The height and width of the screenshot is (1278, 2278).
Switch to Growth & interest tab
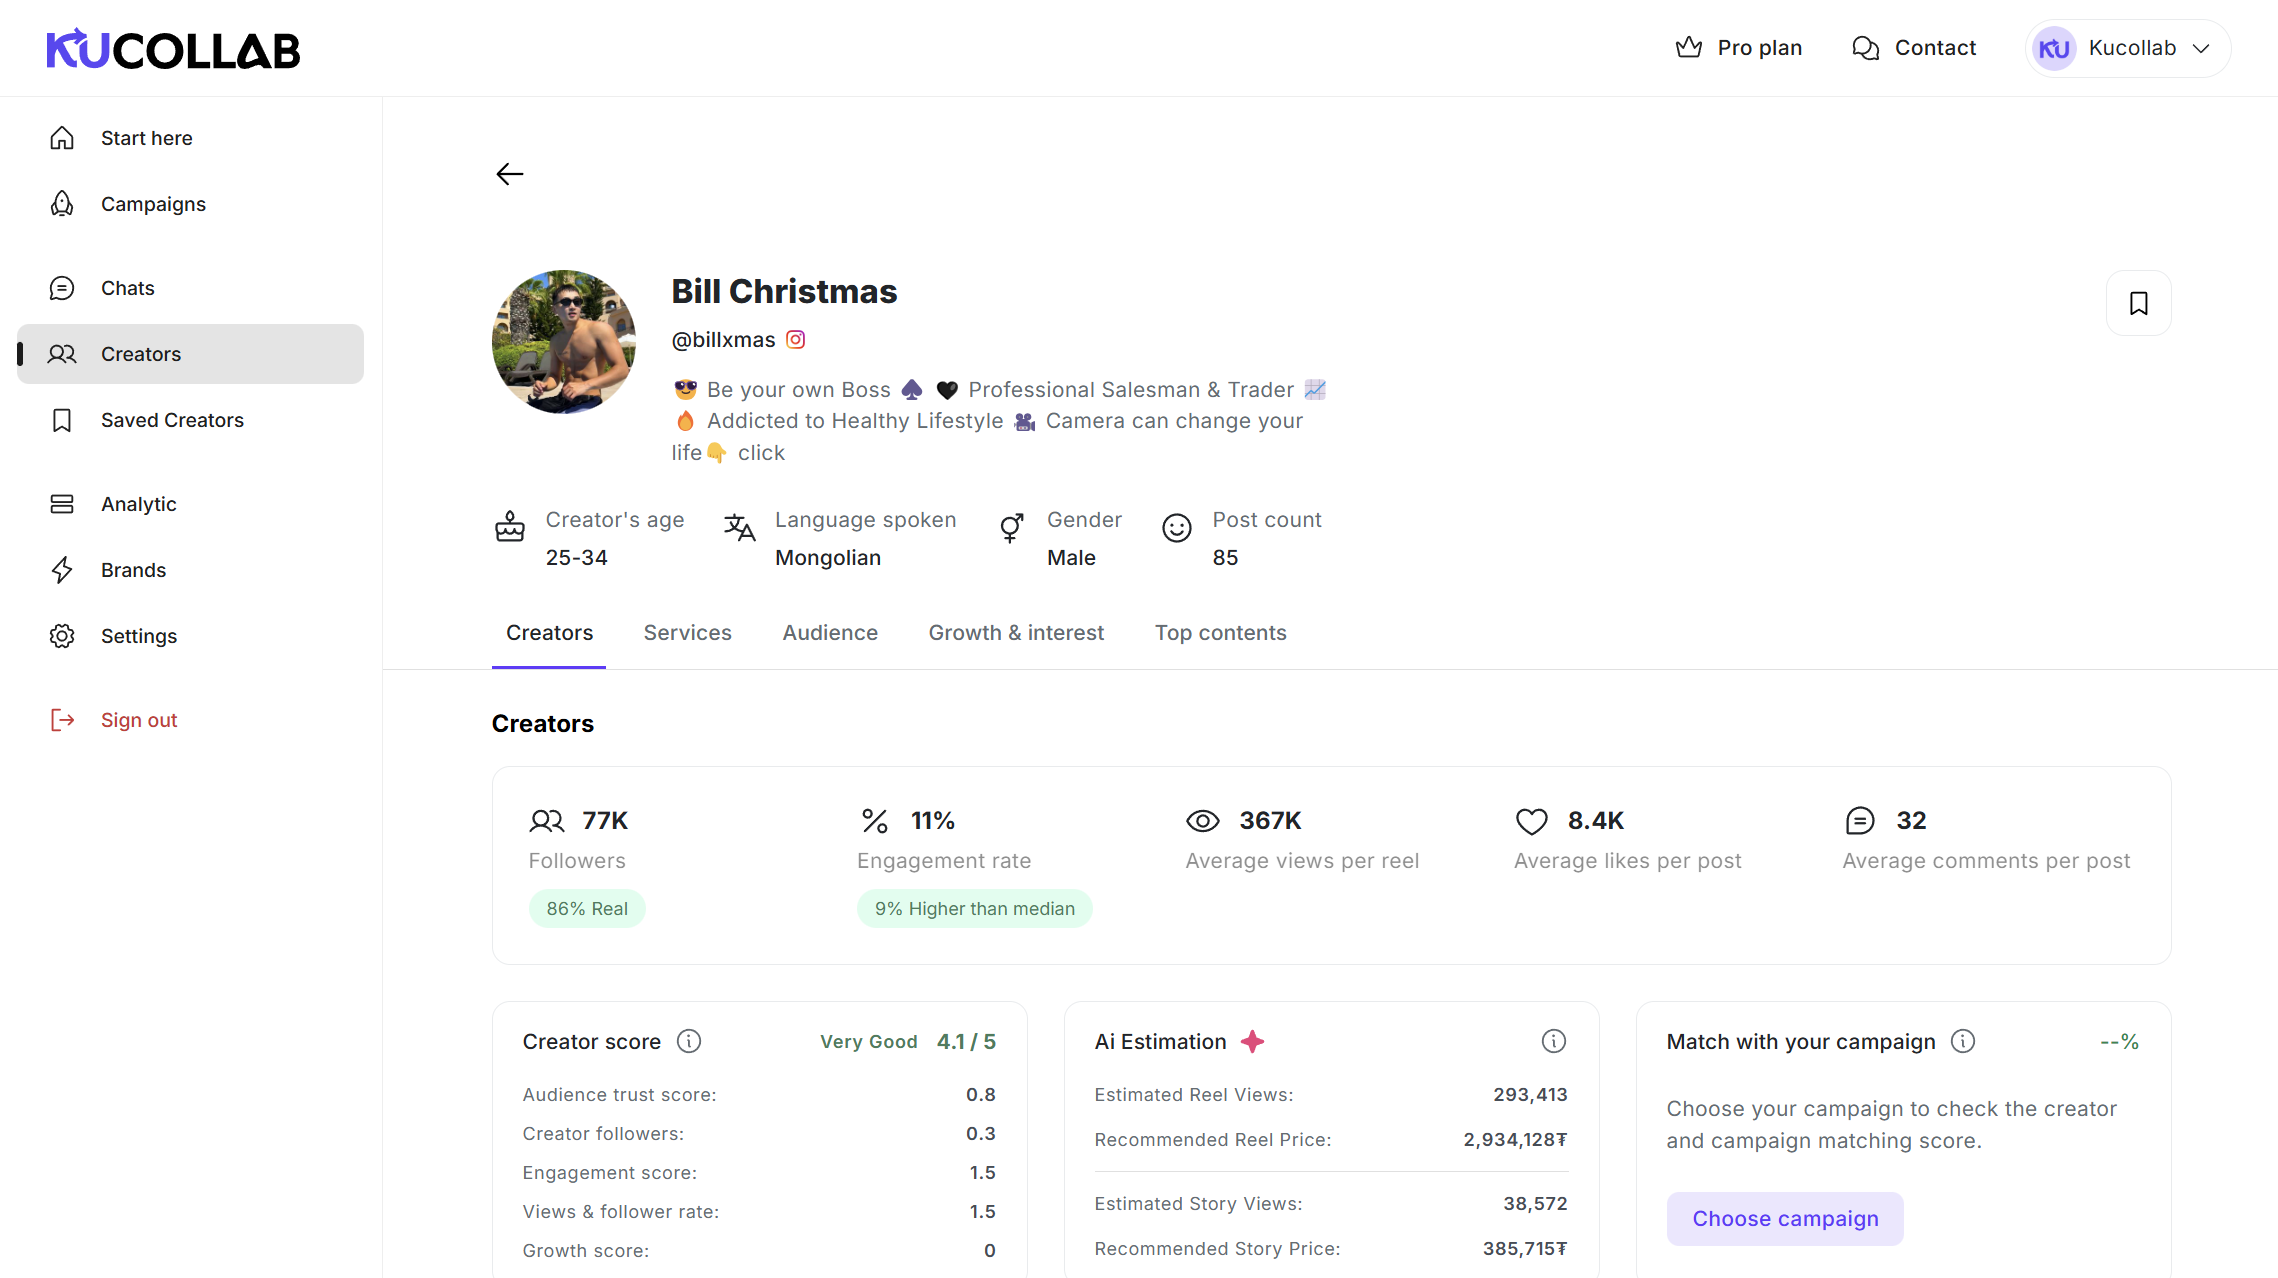1015,633
